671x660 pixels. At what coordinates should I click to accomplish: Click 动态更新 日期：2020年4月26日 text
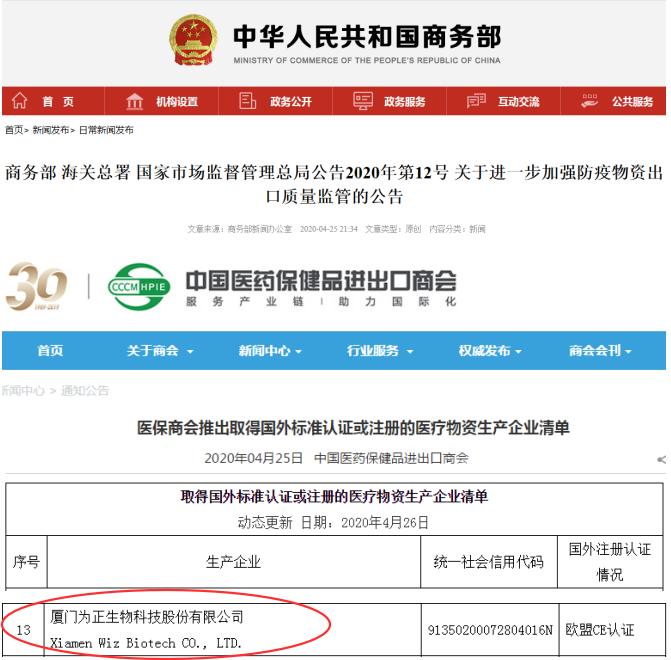point(333,523)
